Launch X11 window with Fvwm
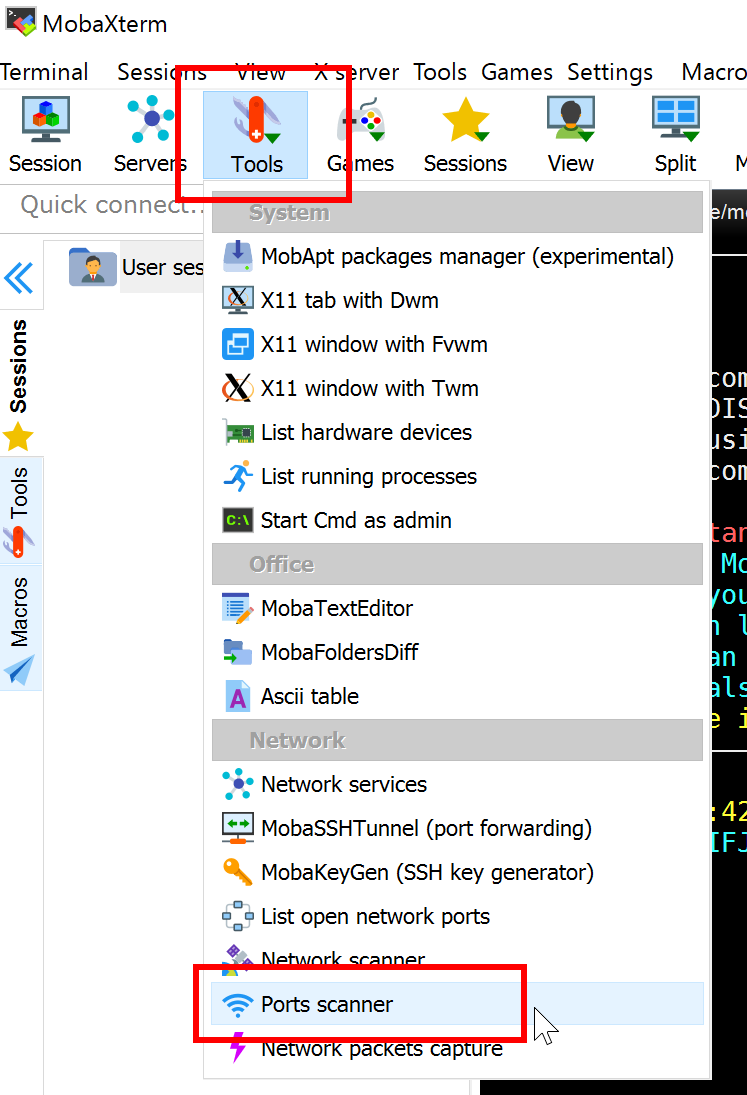747x1095 pixels. point(457,344)
